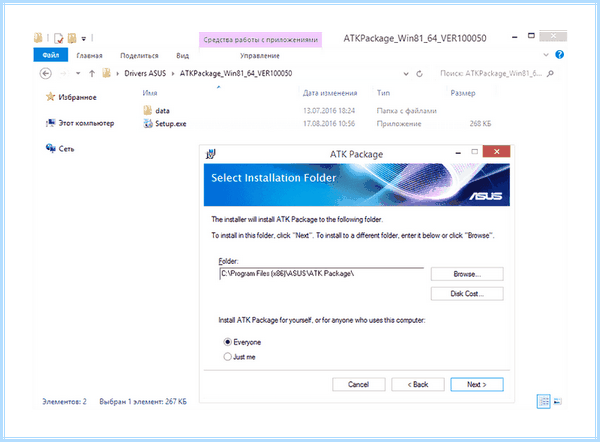Viewport: 600px width, 442px height.
Task: Select the Just me radio option
Action: [228, 357]
